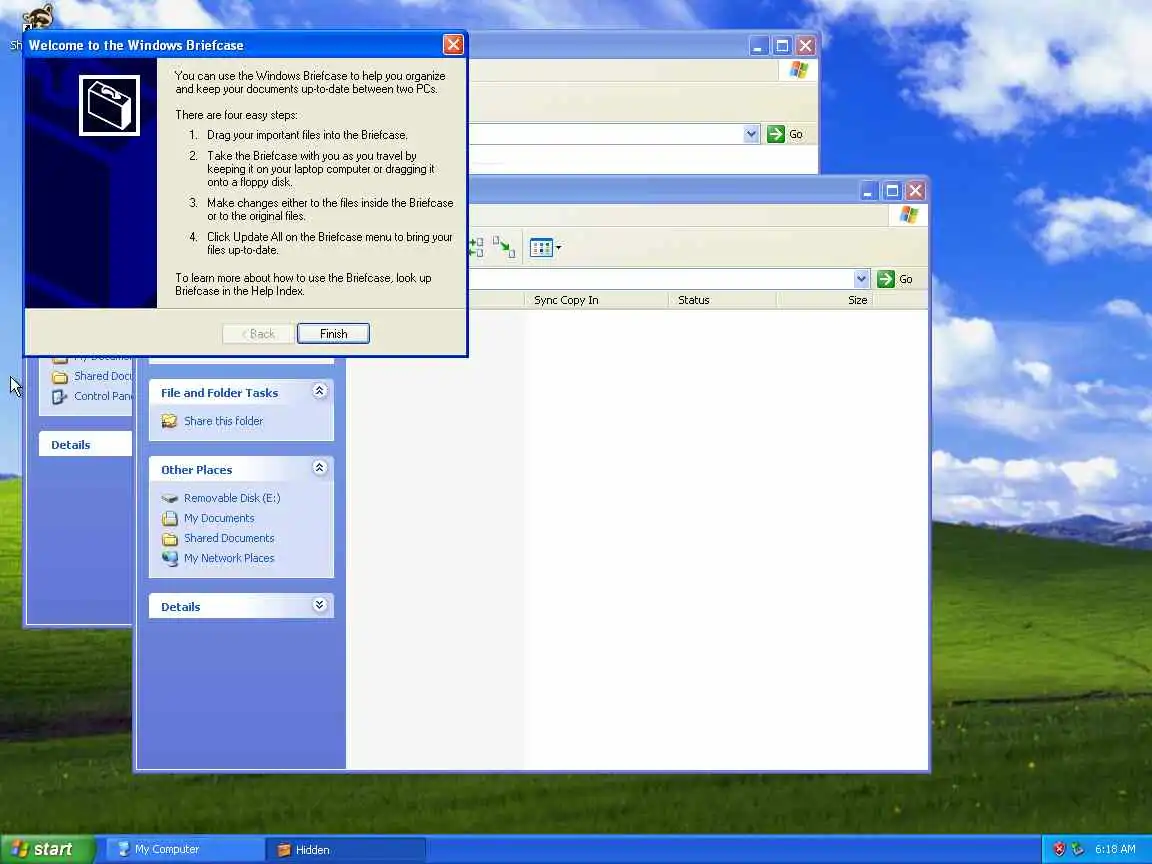Maximize the front Briefcase window

coord(892,191)
